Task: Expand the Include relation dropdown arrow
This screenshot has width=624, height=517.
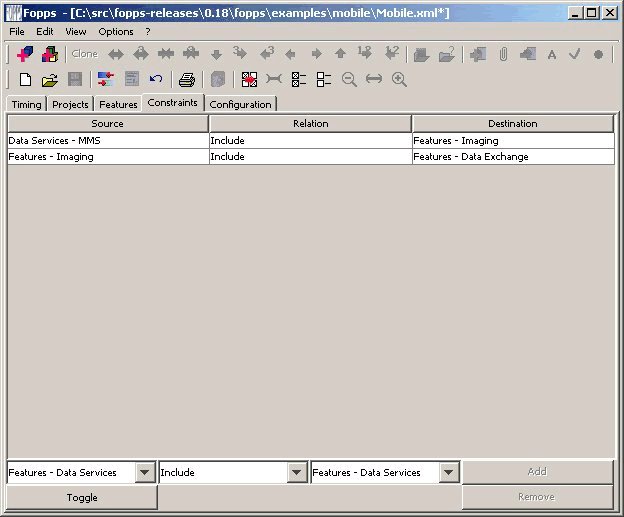Action: click(296, 472)
